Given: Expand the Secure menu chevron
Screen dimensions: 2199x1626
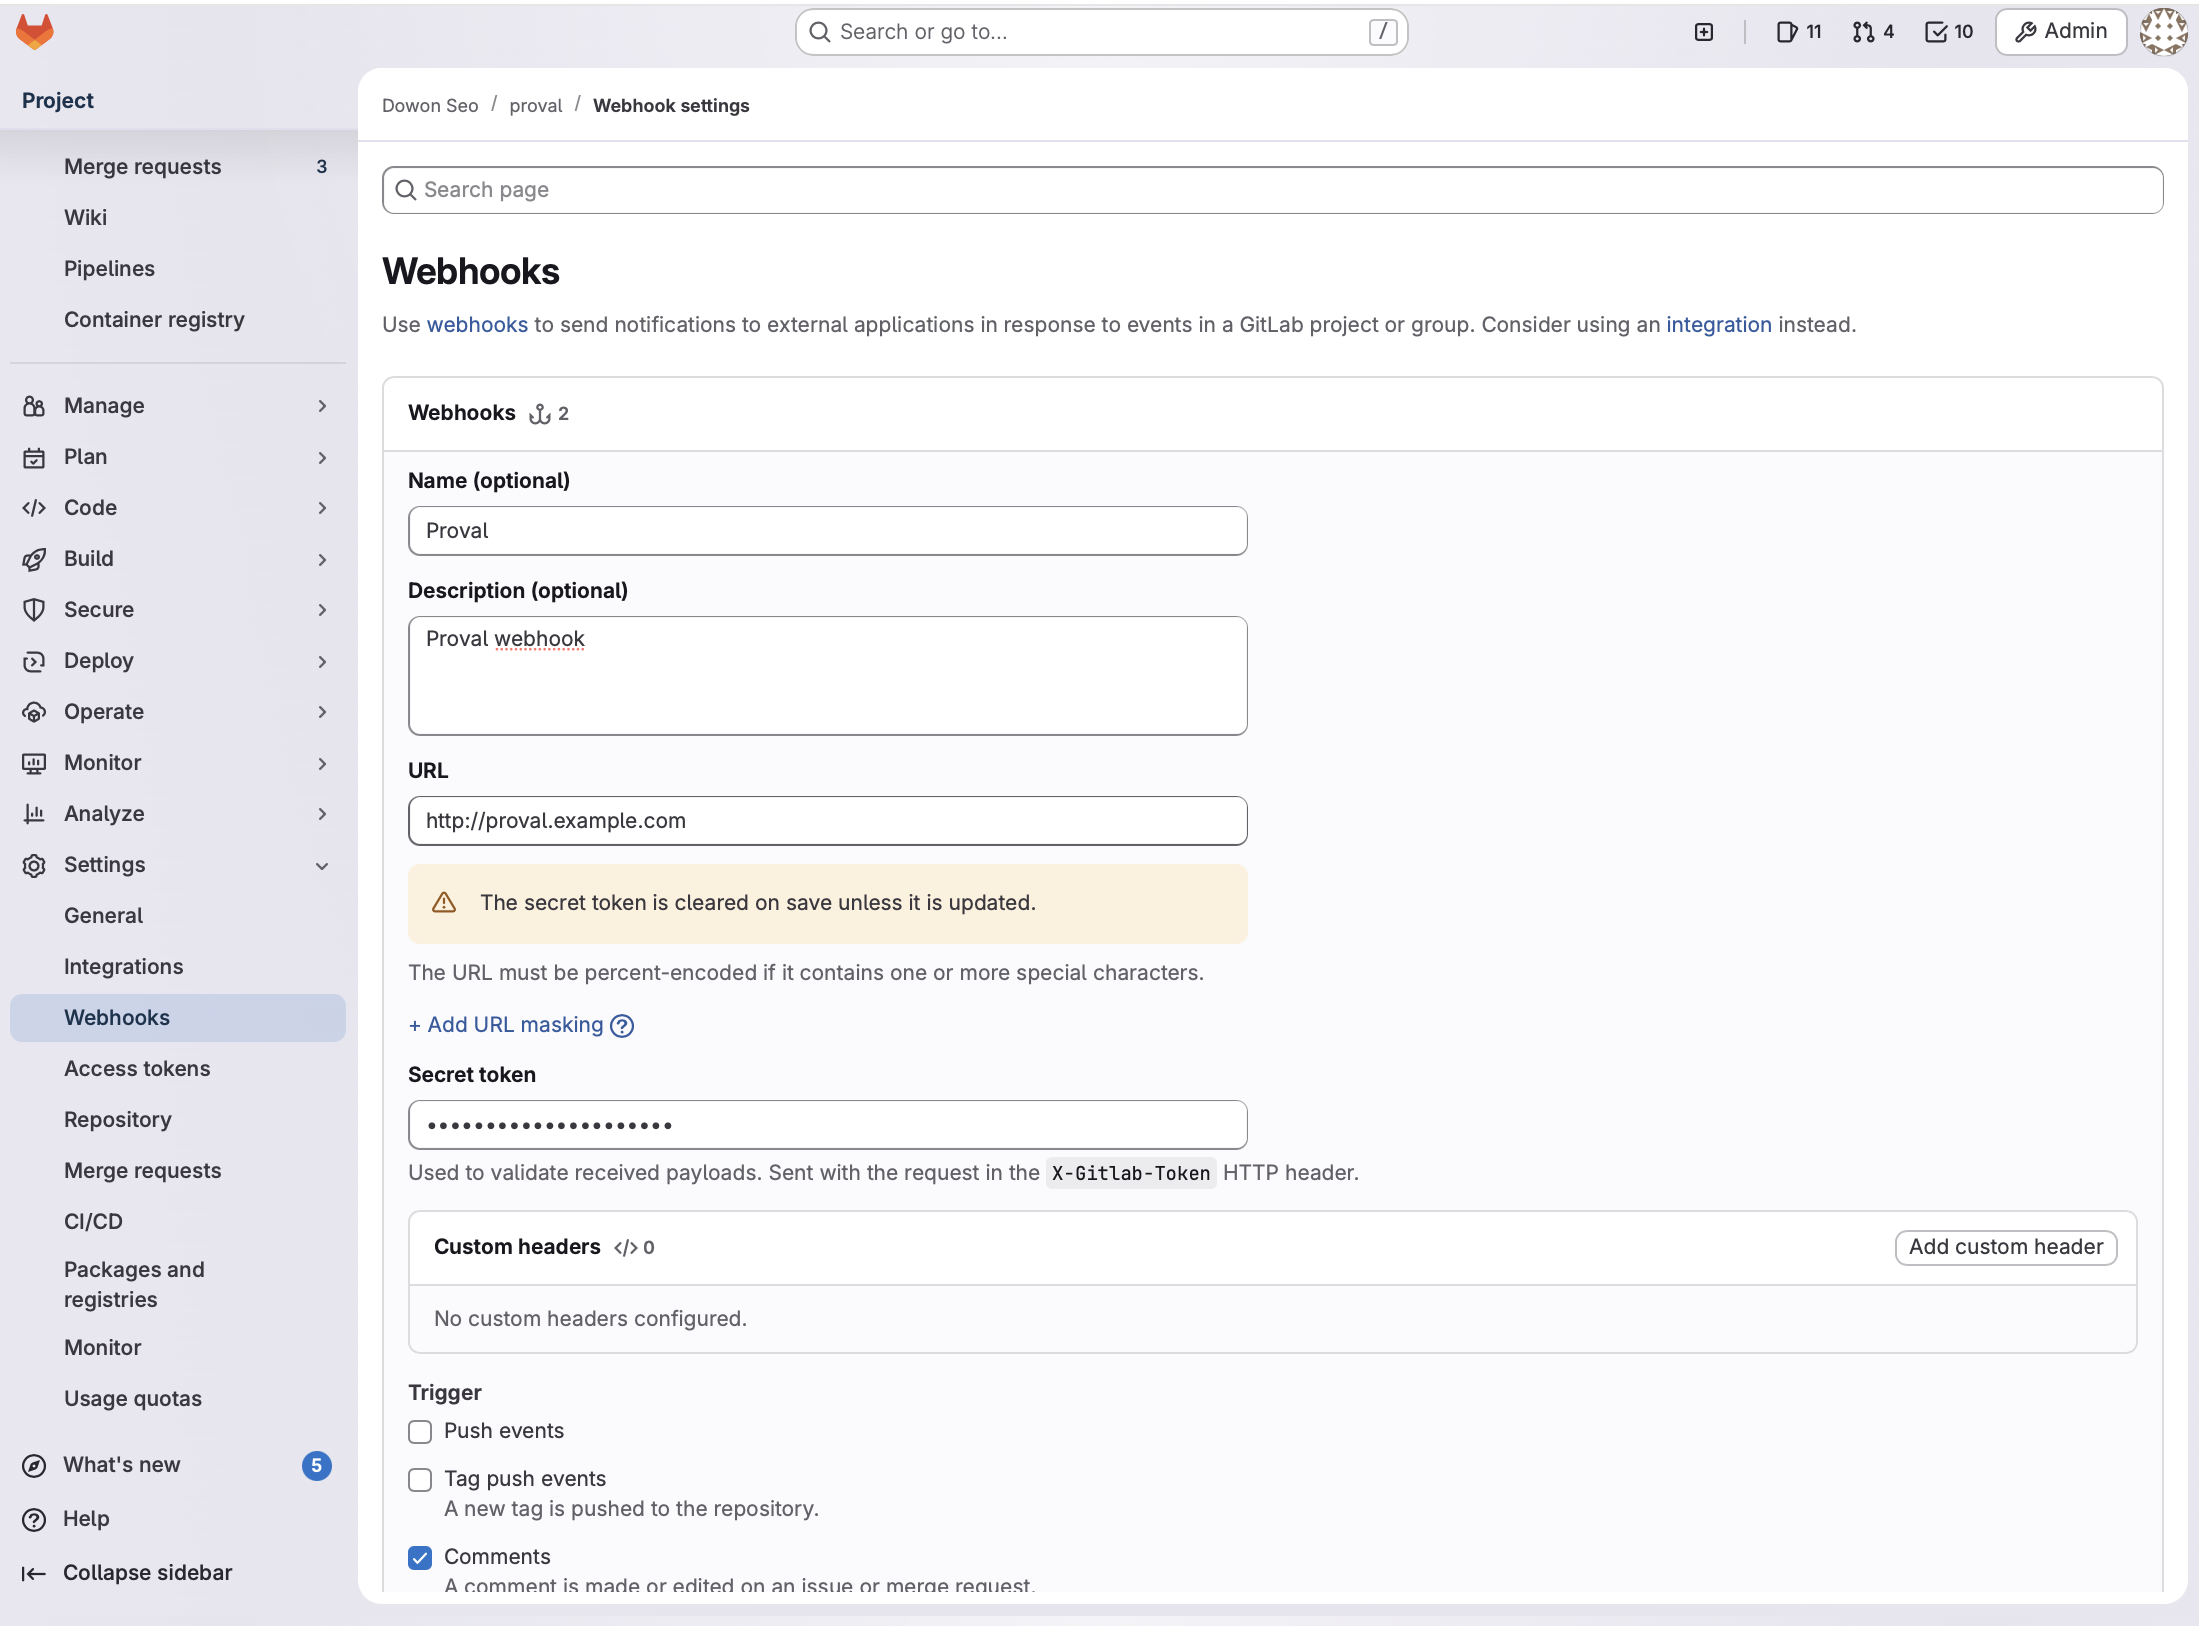Looking at the screenshot, I should coord(322,610).
